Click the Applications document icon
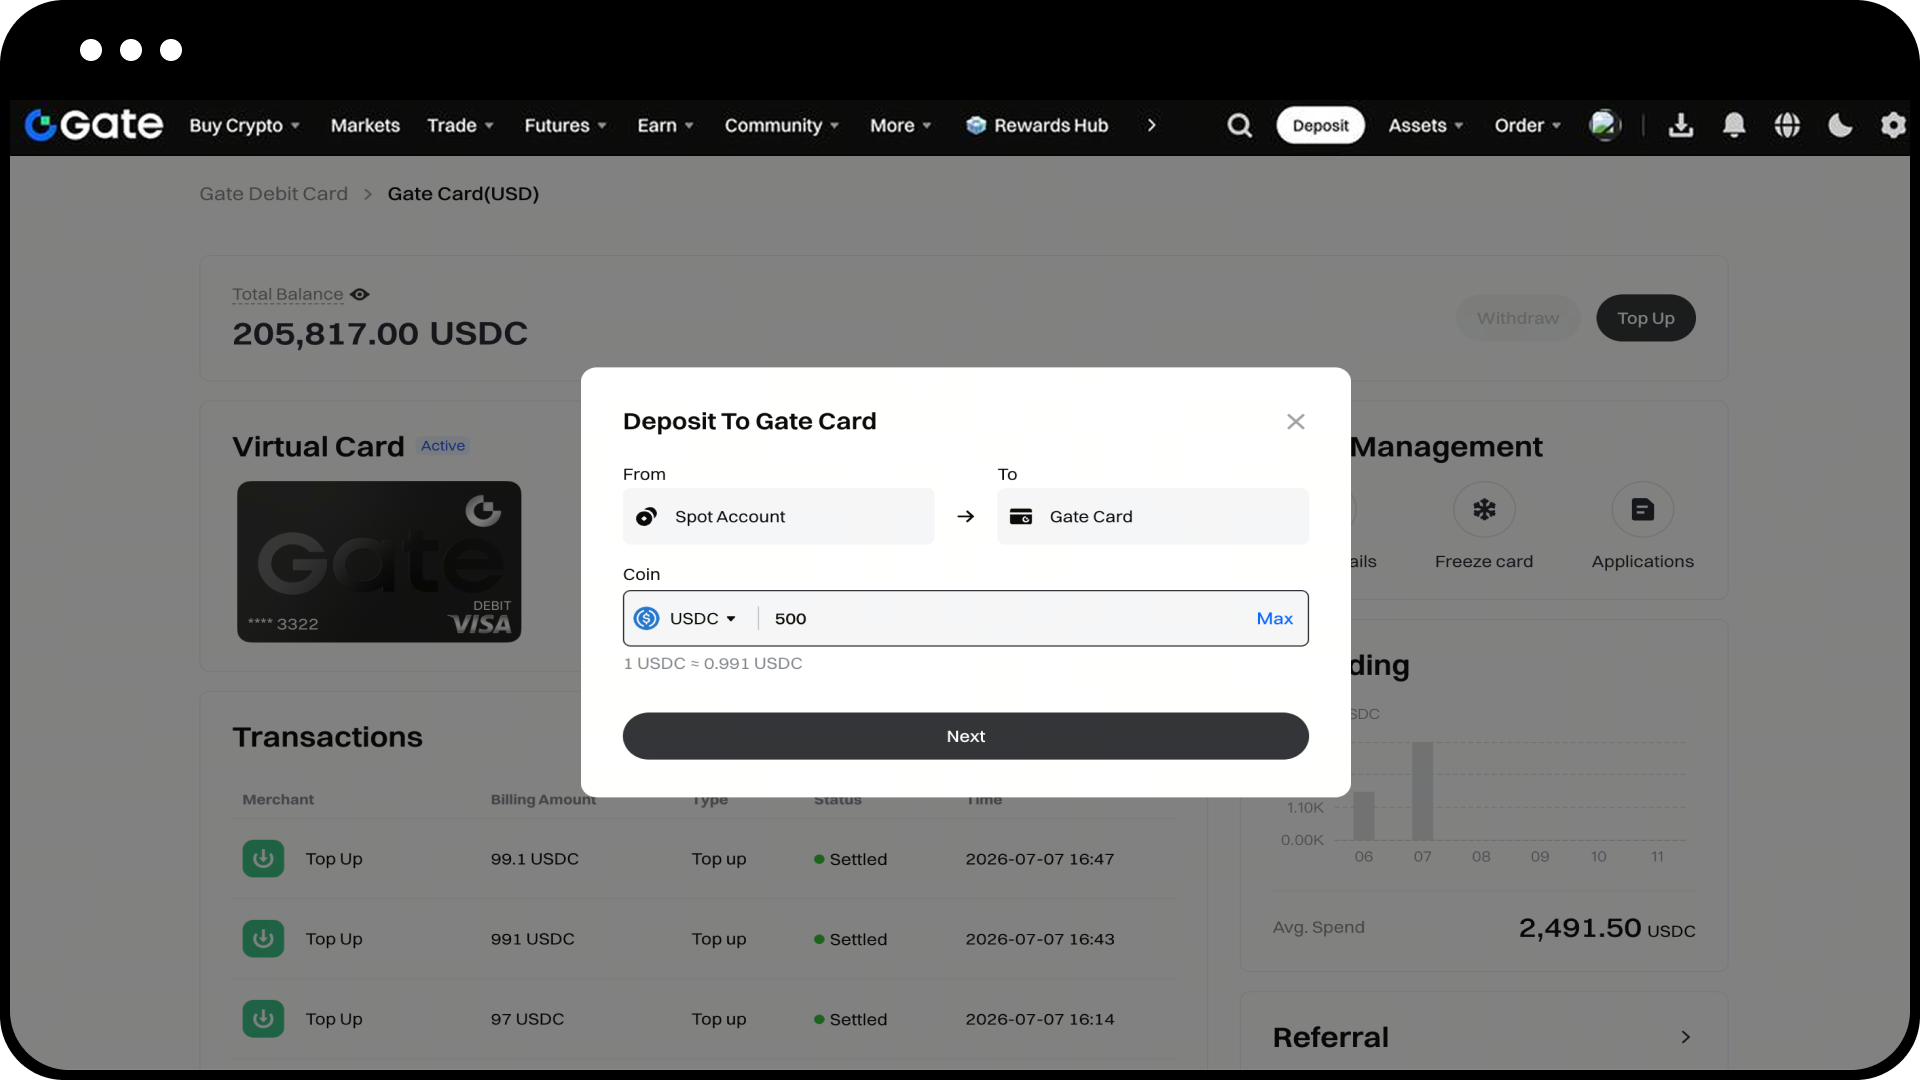Image resolution: width=1920 pixels, height=1080 pixels. pyautogui.click(x=1642, y=510)
